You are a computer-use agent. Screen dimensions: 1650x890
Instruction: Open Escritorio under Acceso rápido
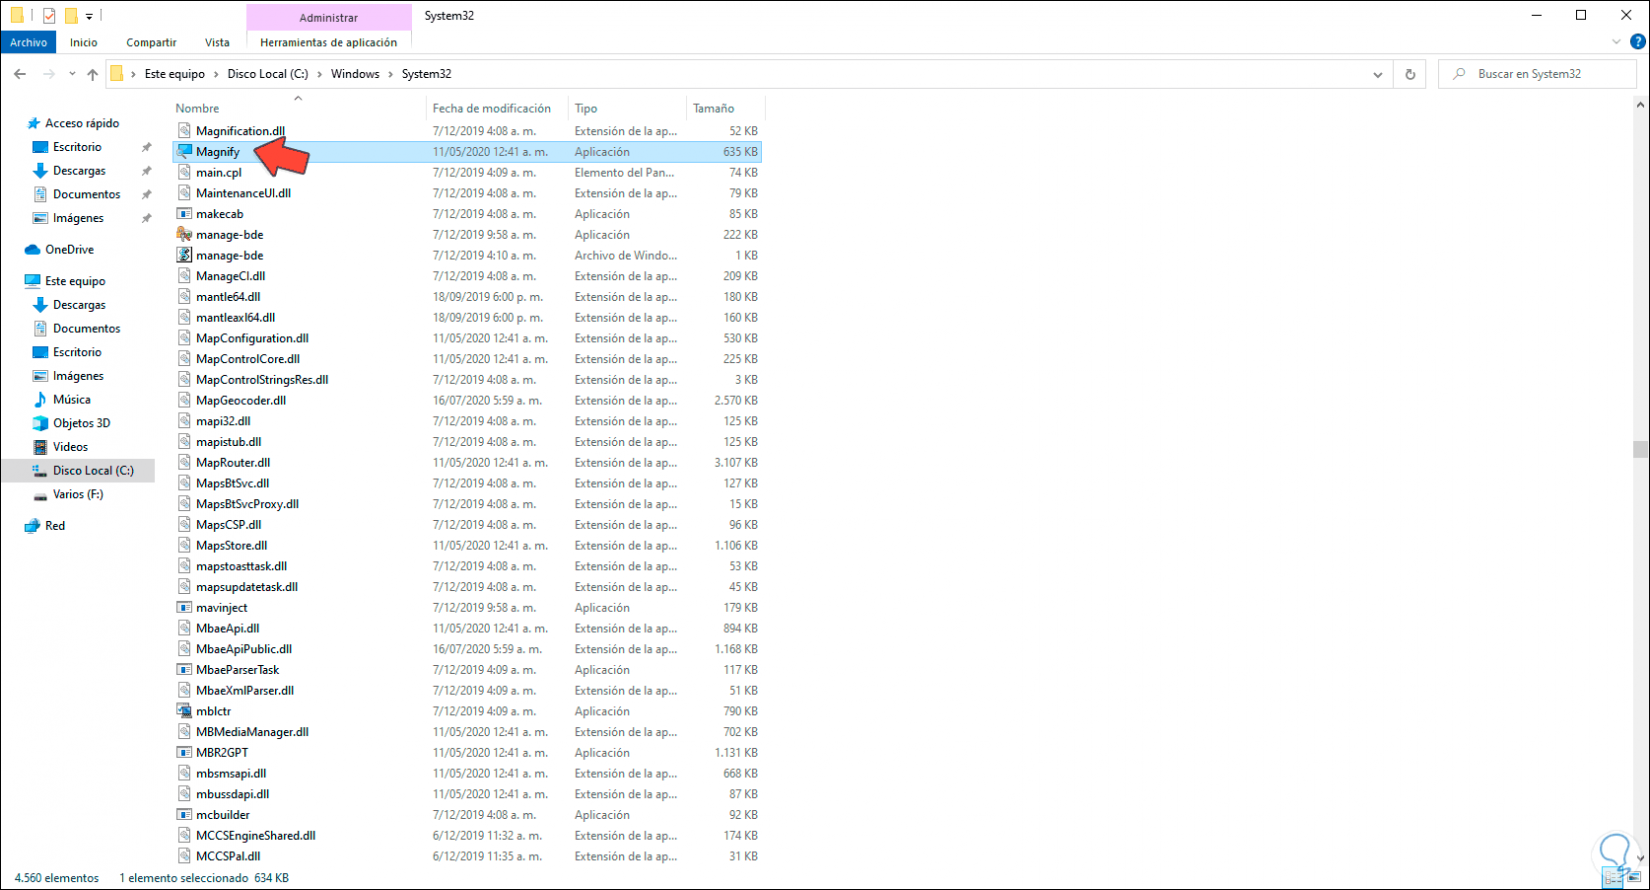pyautogui.click(x=77, y=147)
